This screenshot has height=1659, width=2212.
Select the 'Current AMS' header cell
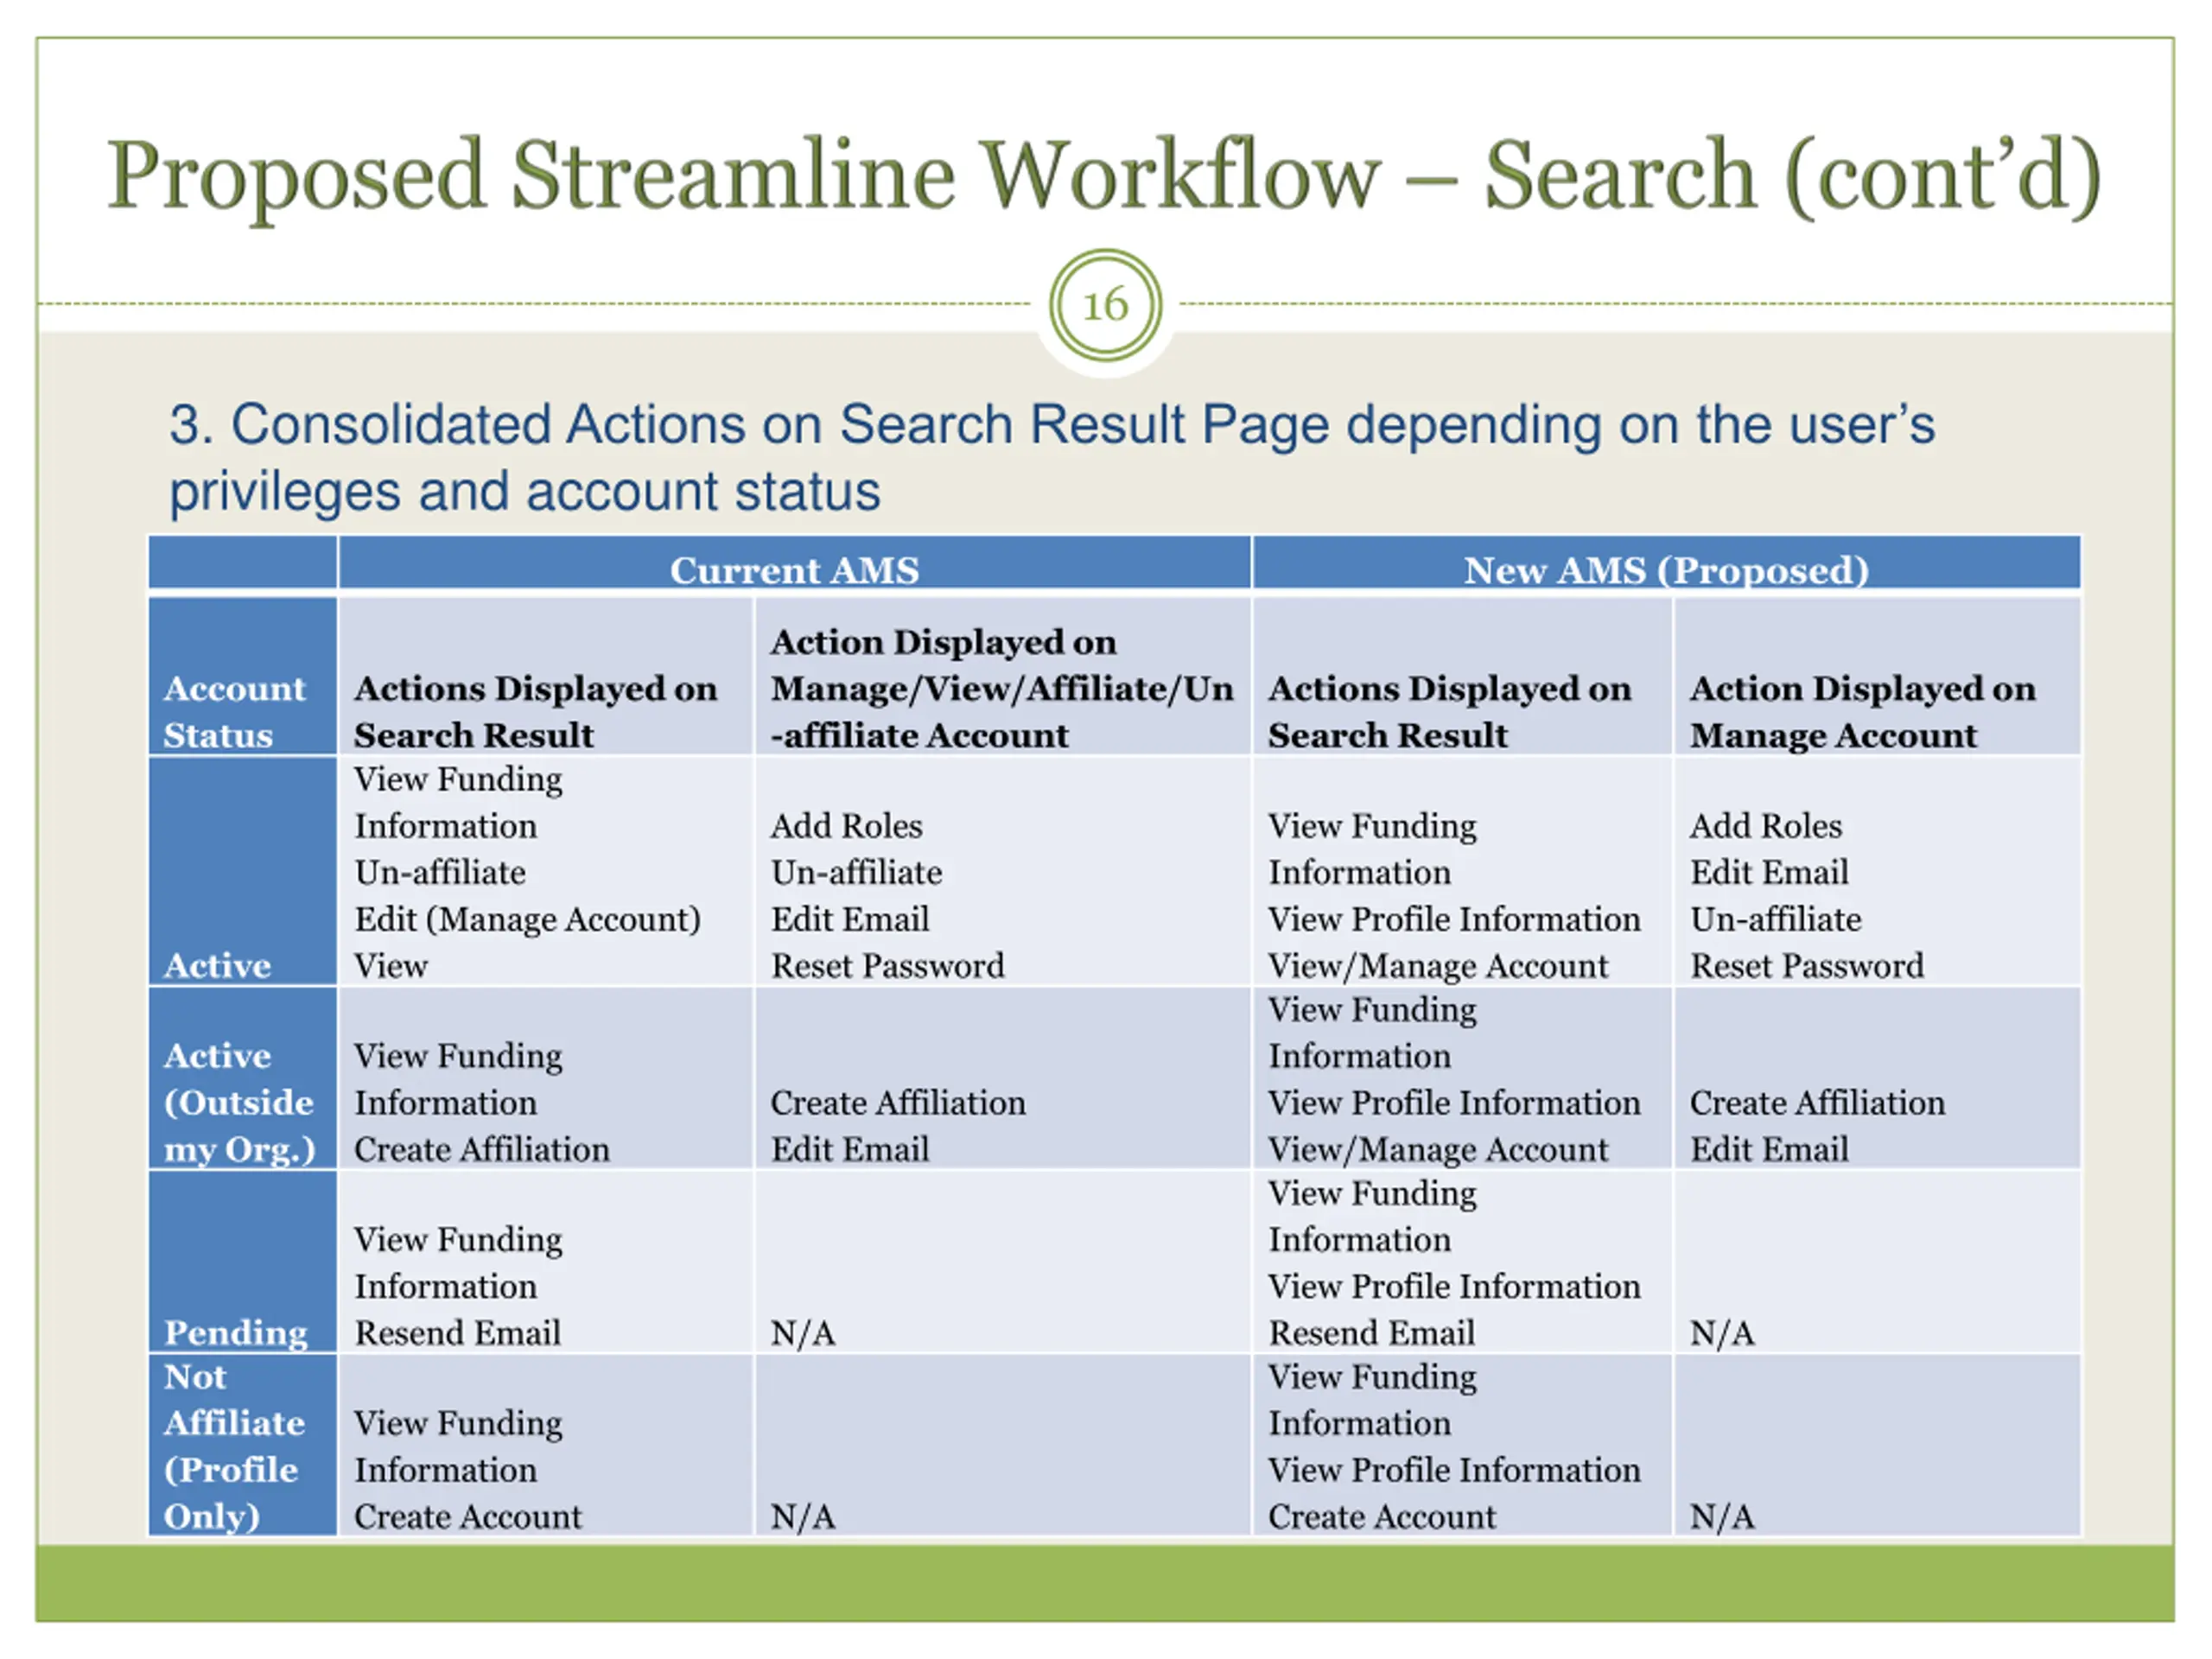coord(794,570)
